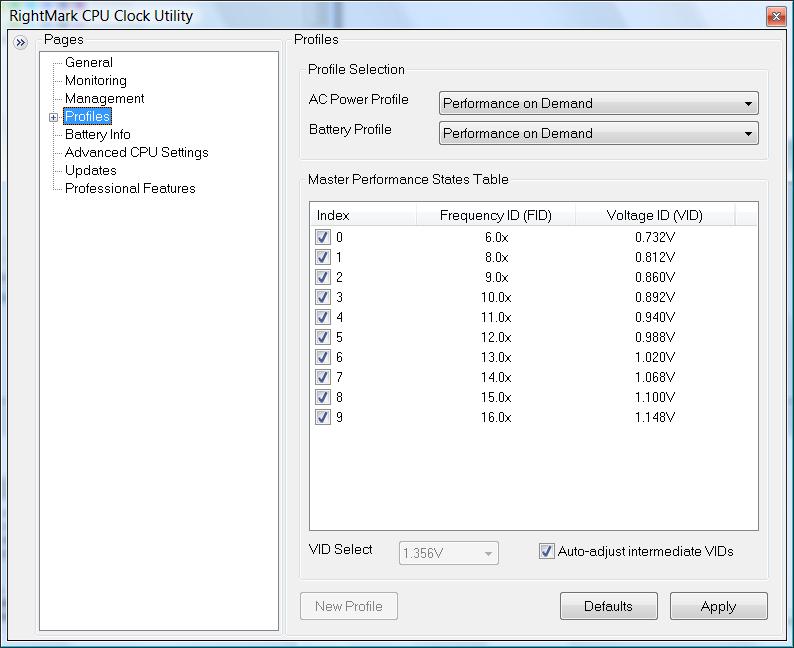
Task: Select the 8.0x frequency cell
Action: pyautogui.click(x=496, y=257)
